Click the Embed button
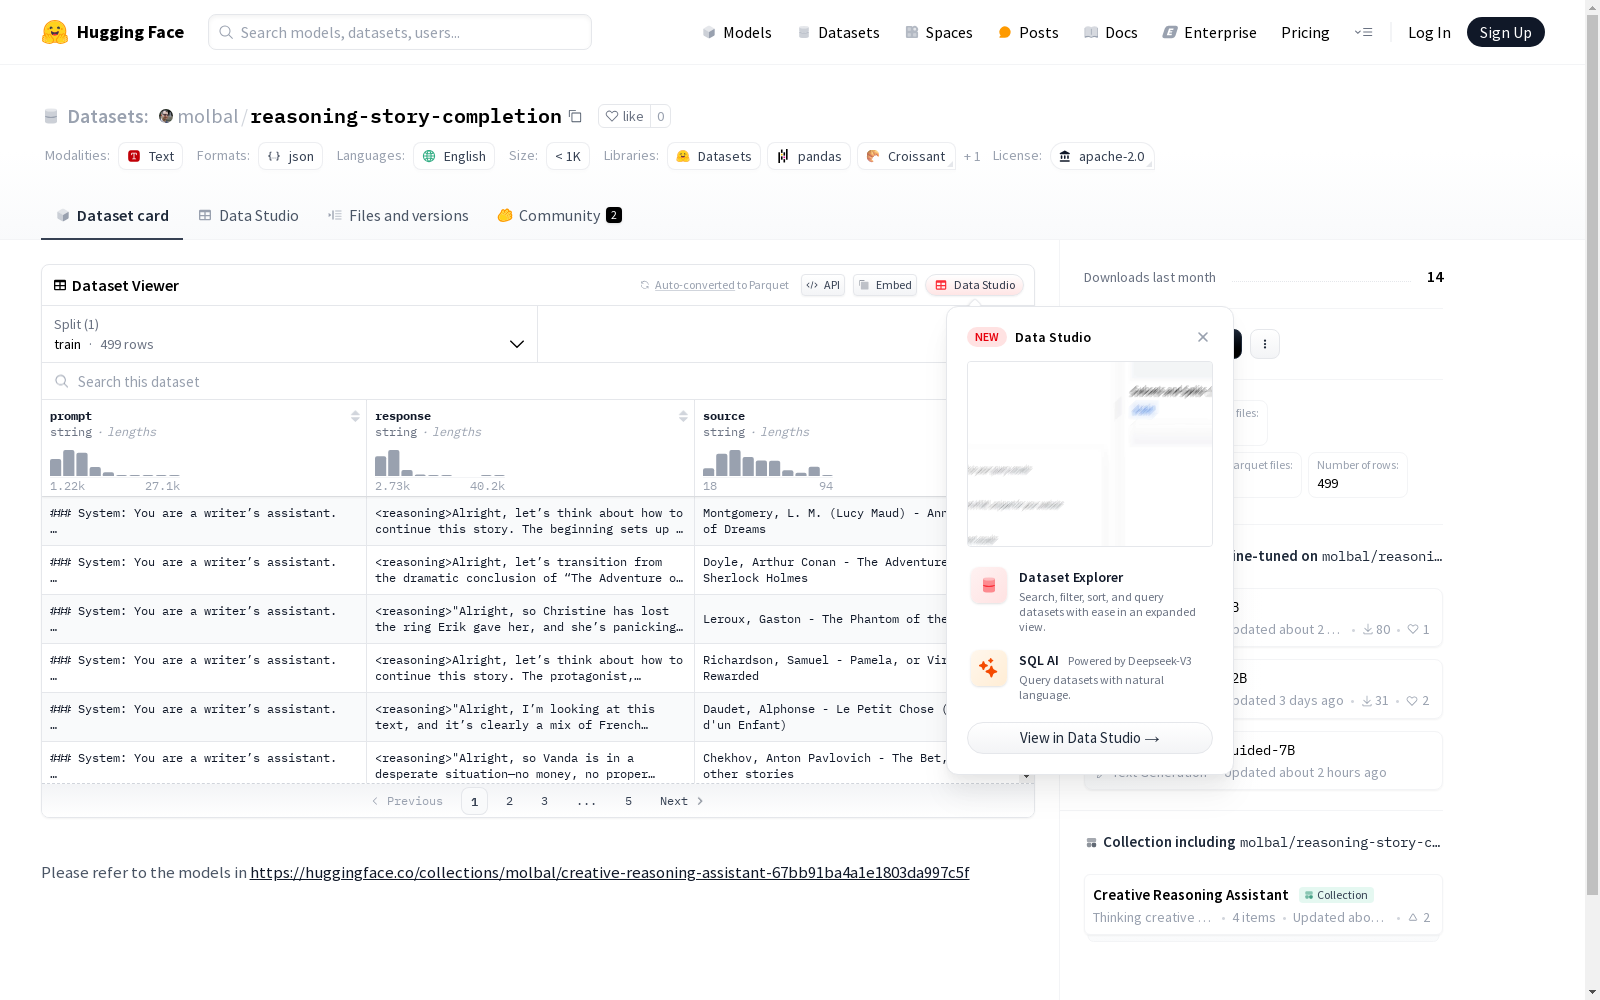 tap(885, 285)
